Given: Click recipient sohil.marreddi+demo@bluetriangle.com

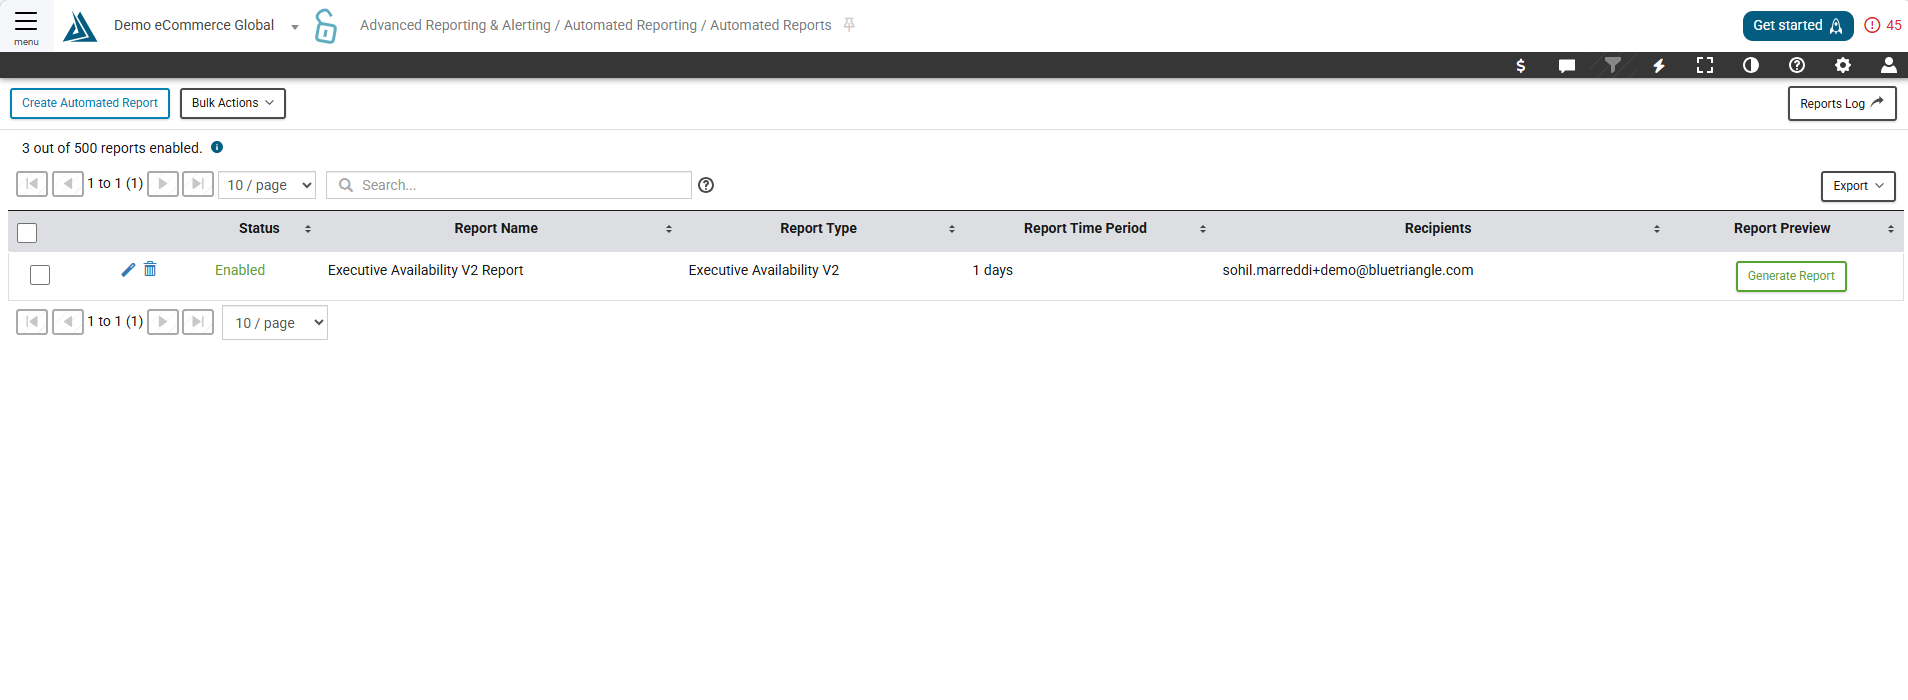Looking at the screenshot, I should tap(1348, 270).
